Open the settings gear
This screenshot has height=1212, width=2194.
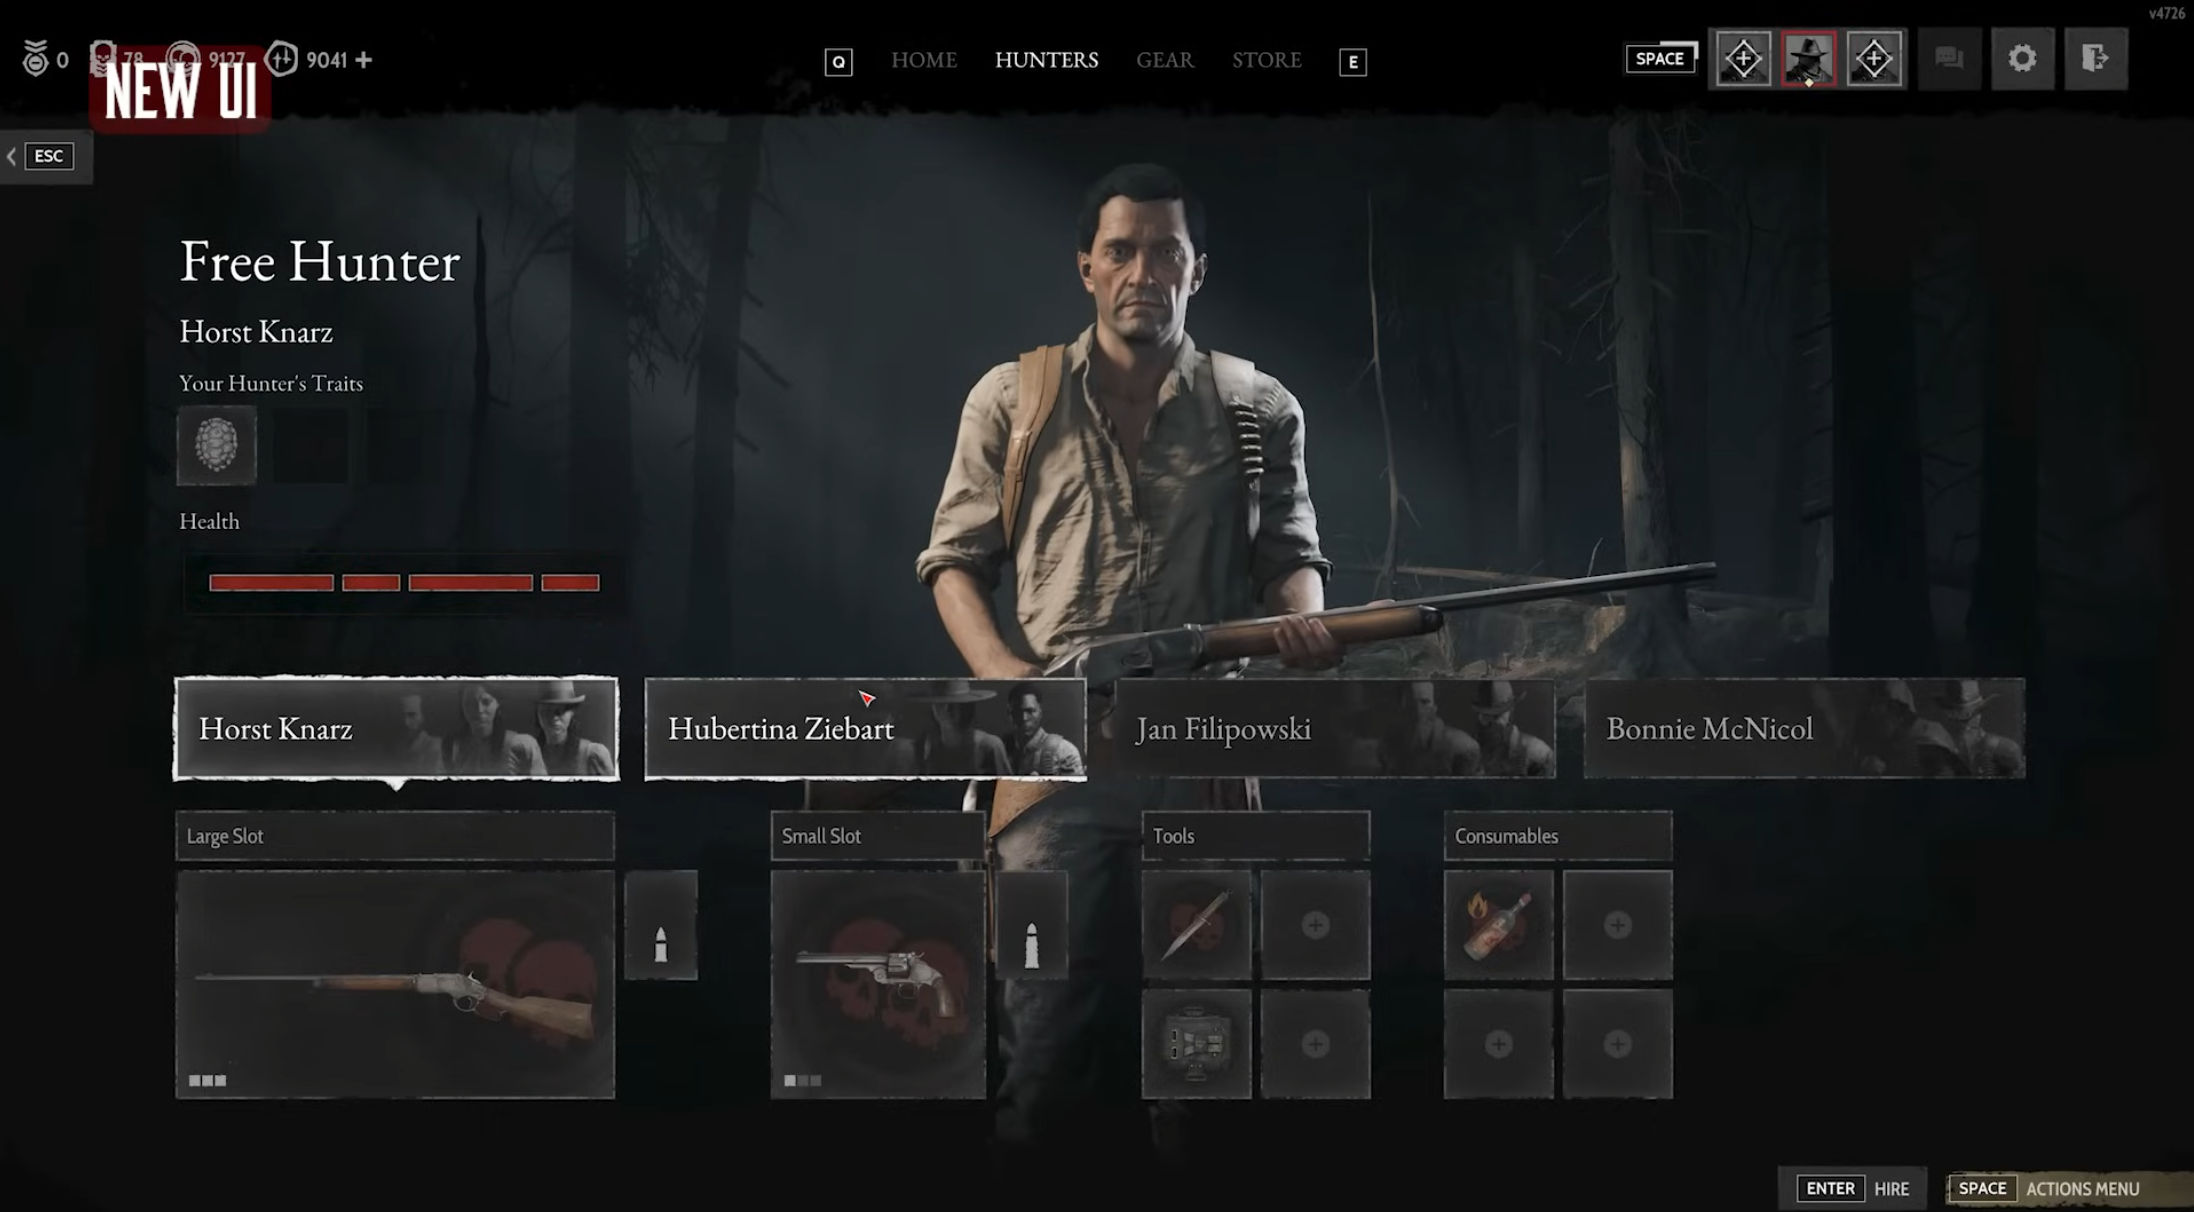[x=2022, y=59]
